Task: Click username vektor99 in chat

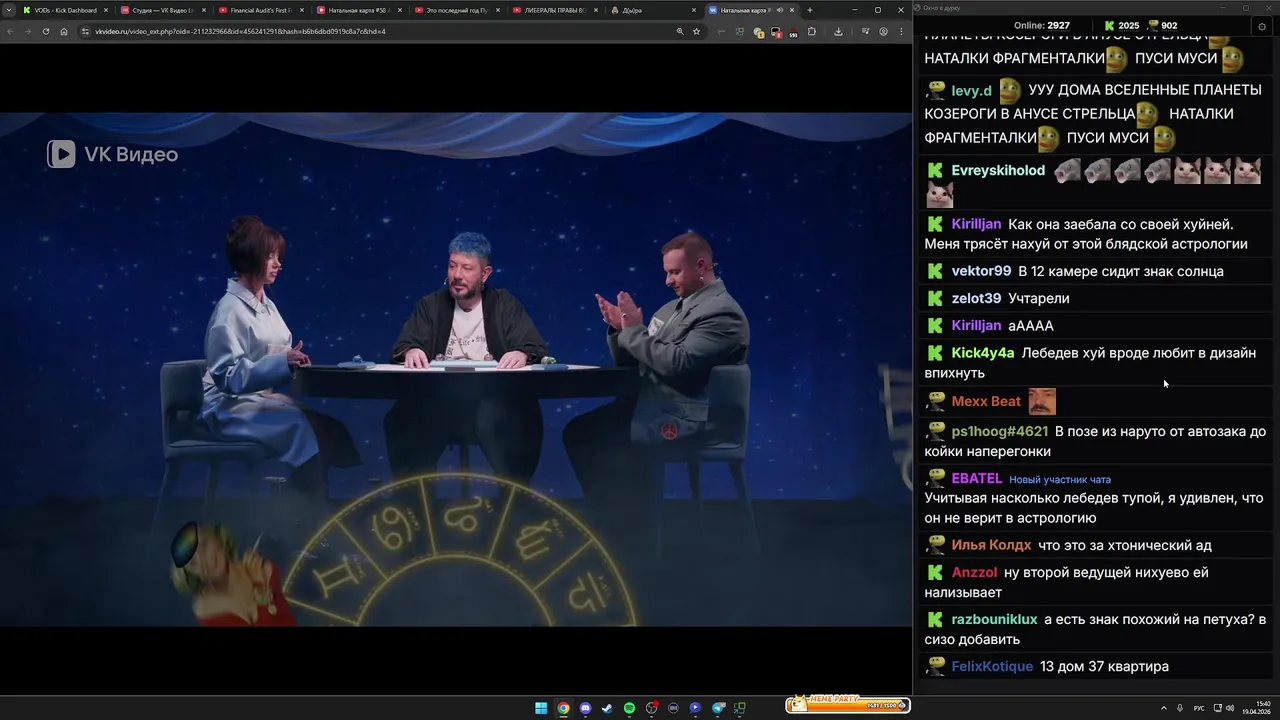Action: 981,271
